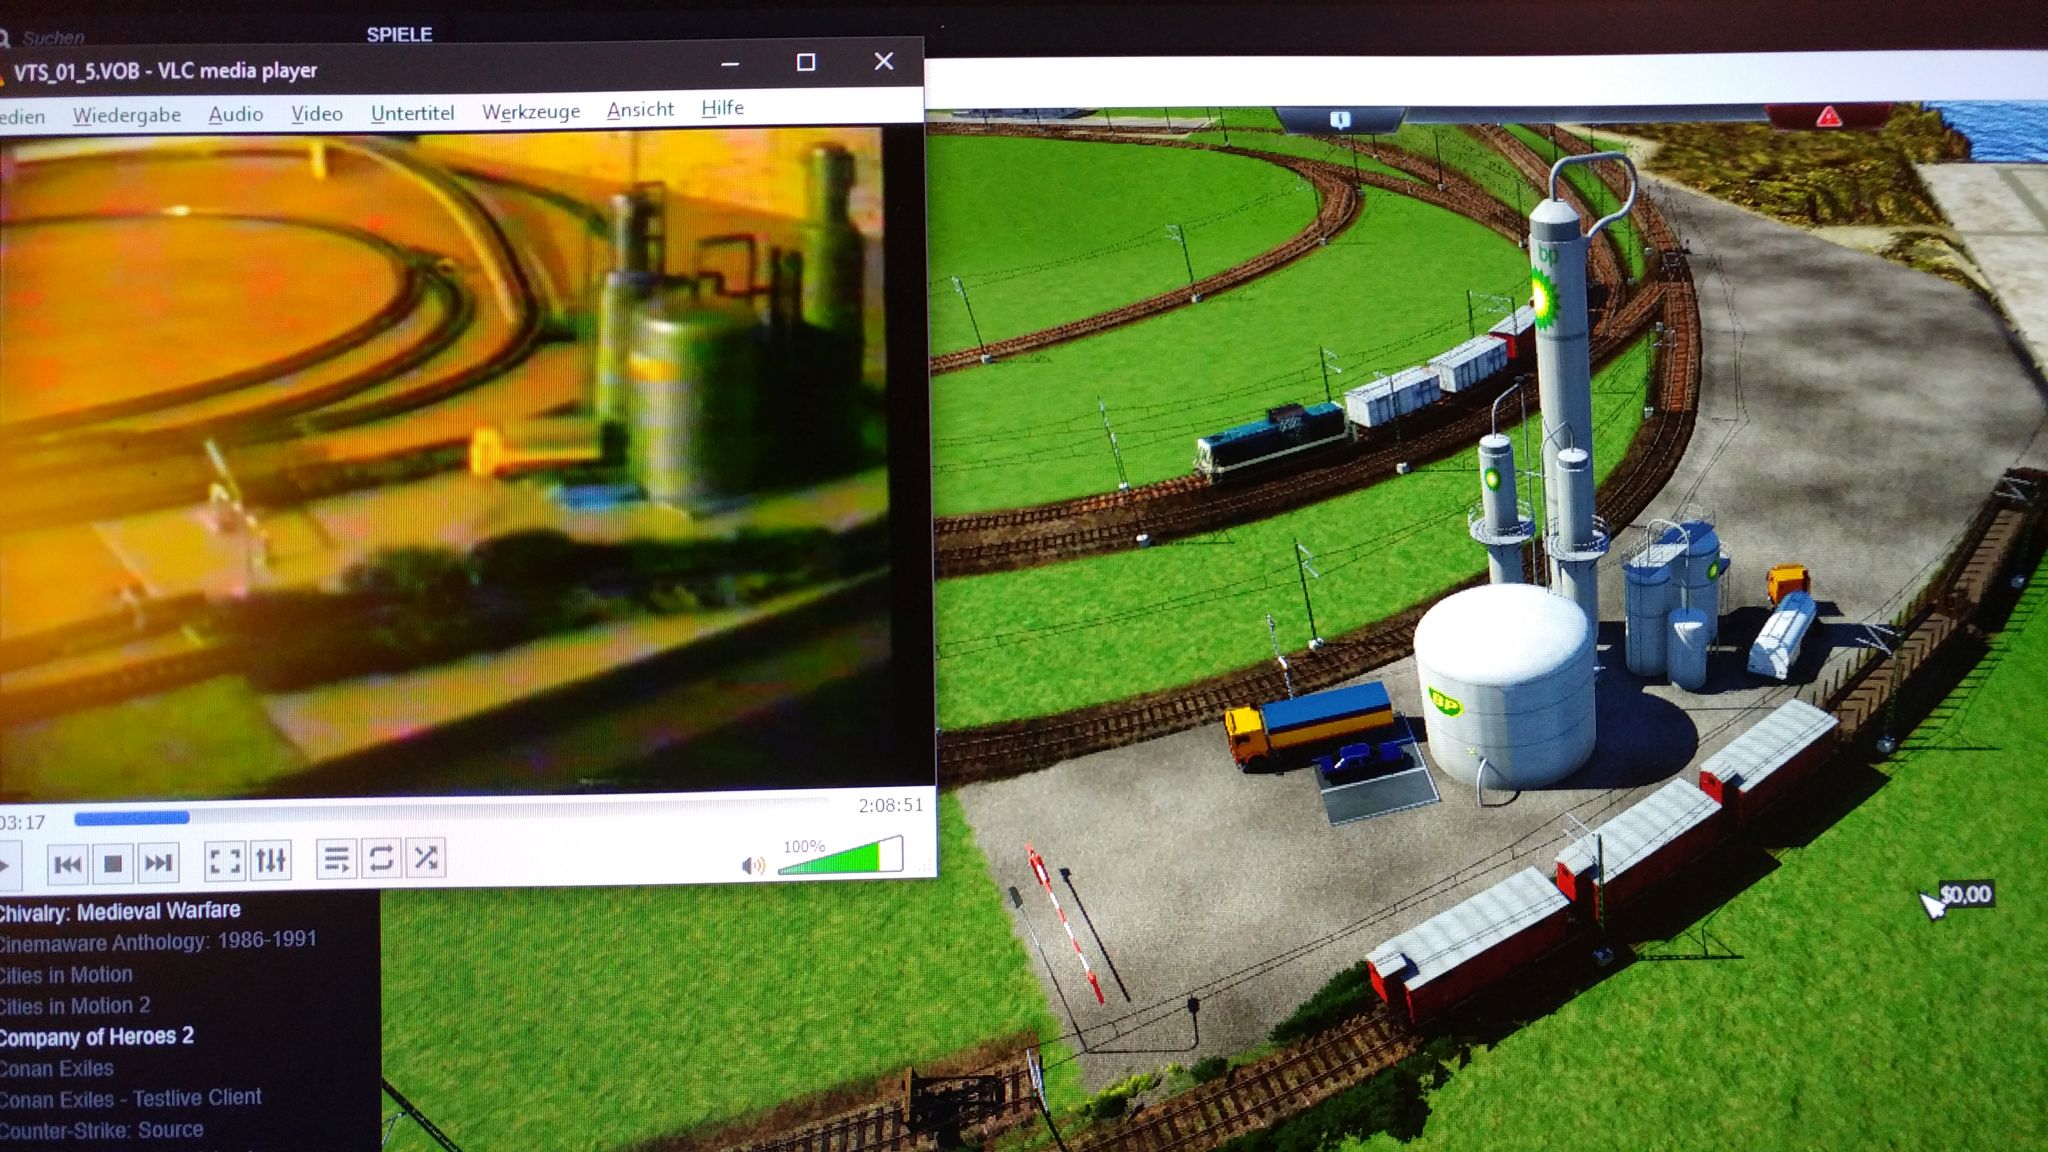Toggle shuffle random playback
This screenshot has height=1152, width=2048.
point(426,856)
